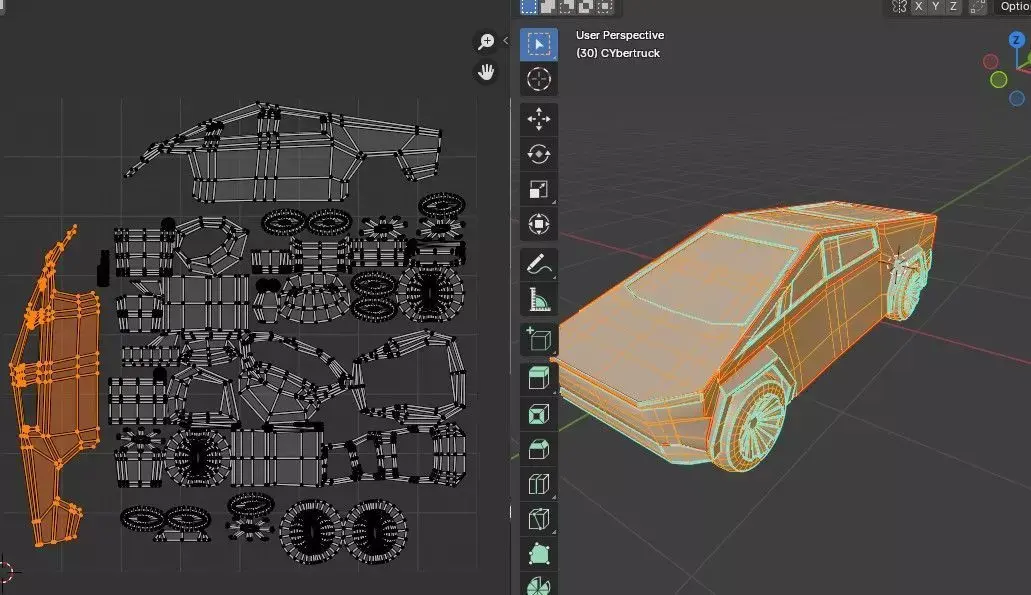This screenshot has height=595, width=1031.
Task: Select the 3D Cursor tool
Action: [x=539, y=80]
